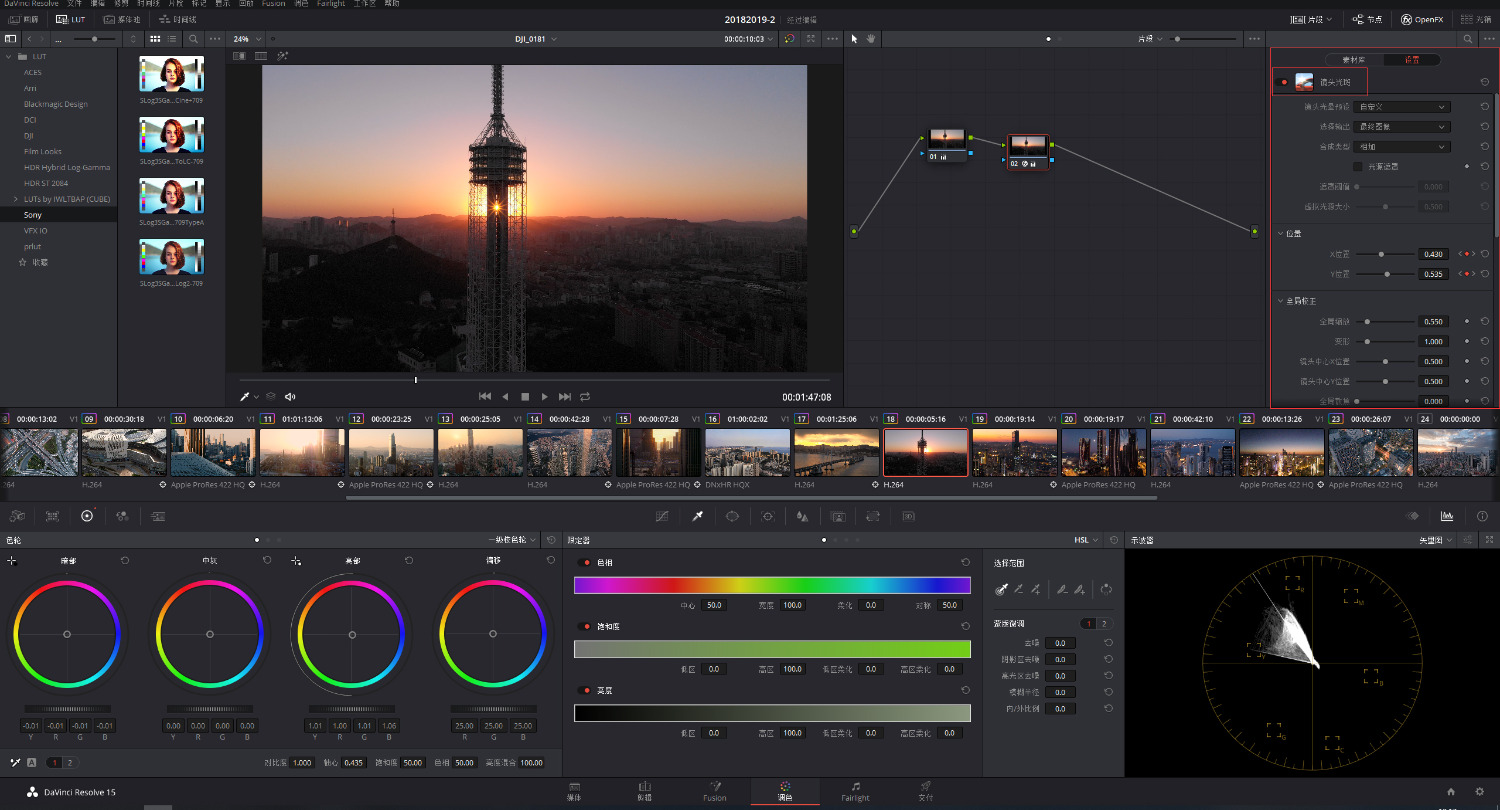Viewport: 1500px width, 810px height.
Task: Select the arrow pointer tool in node editor
Action: (854, 38)
